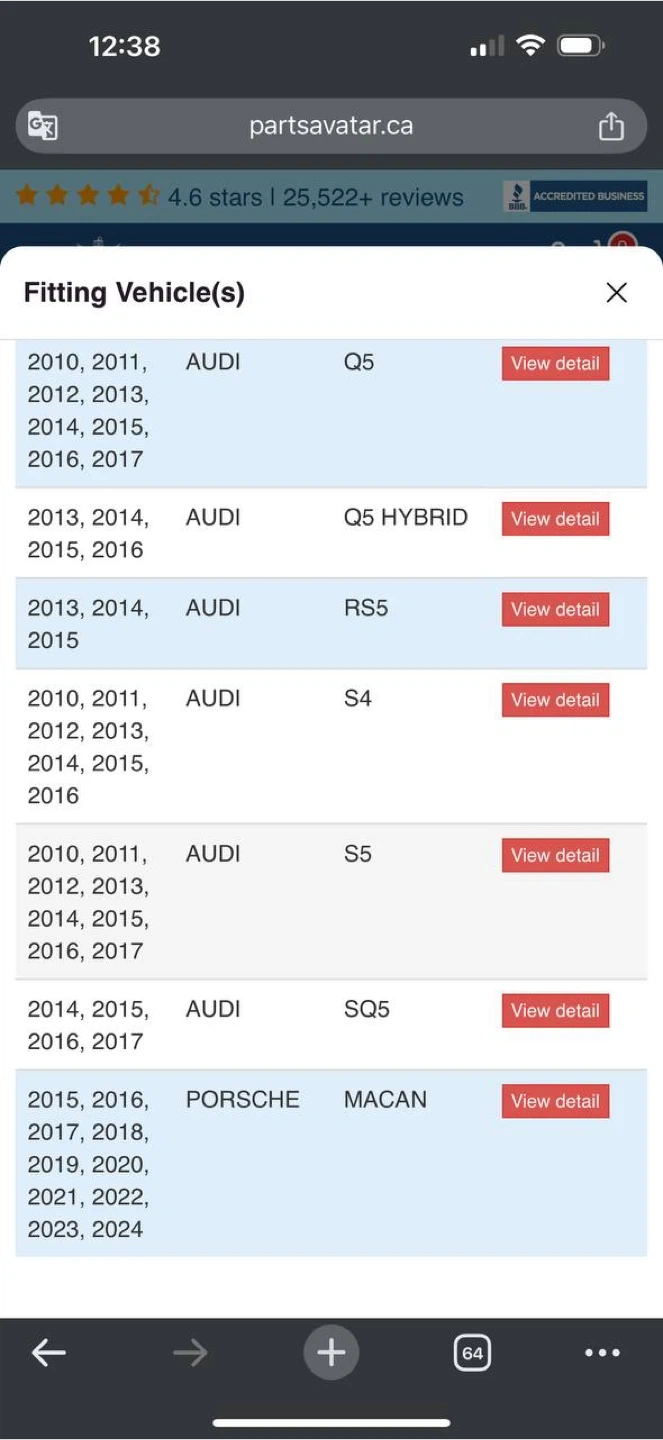
Task: Tap the share icon in address bar
Action: tap(611, 126)
